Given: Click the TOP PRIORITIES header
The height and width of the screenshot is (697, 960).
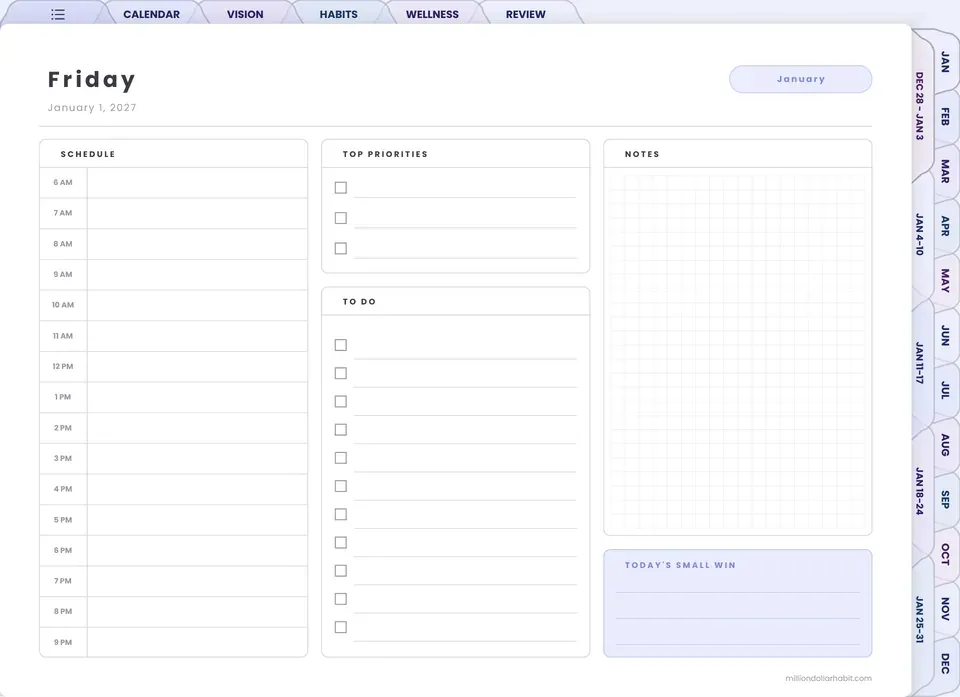Looking at the screenshot, I should [385, 154].
